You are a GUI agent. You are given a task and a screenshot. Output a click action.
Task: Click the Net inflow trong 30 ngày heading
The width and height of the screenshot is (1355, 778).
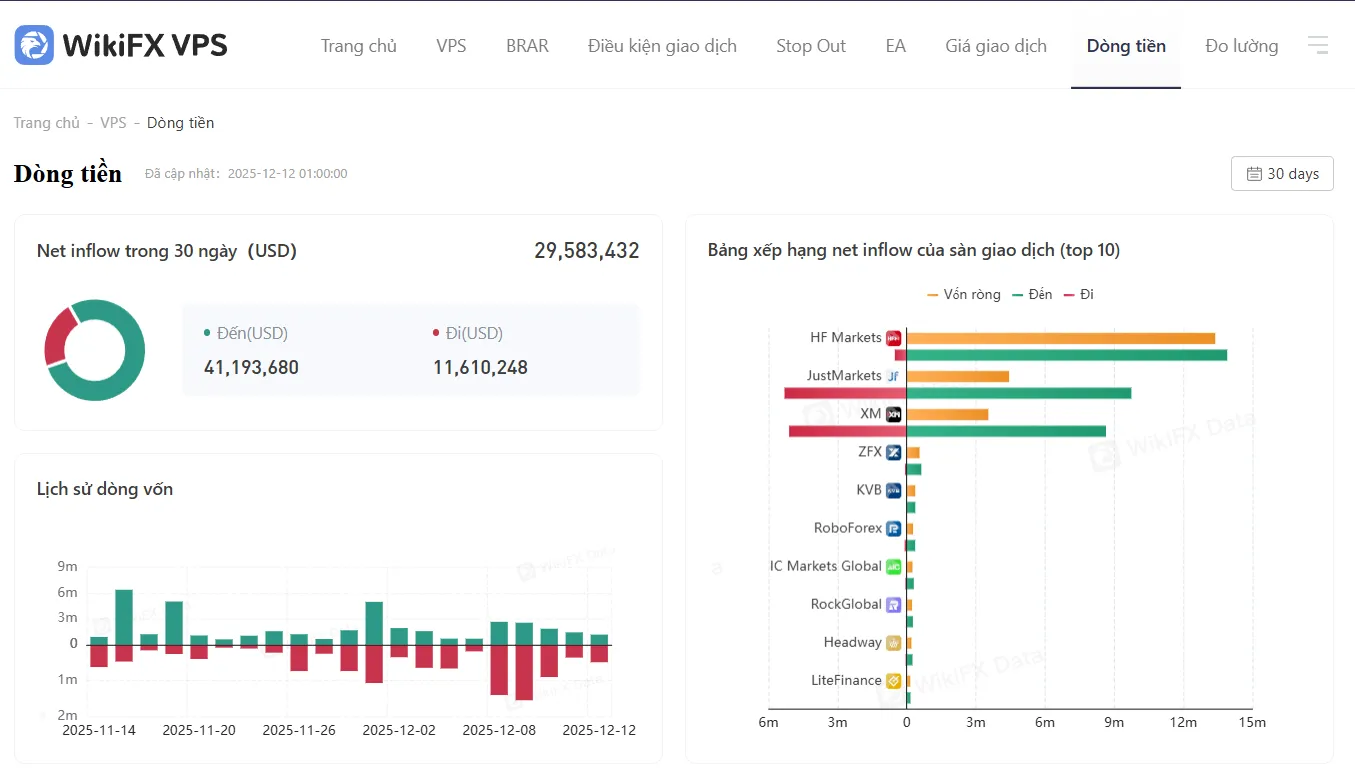click(167, 251)
